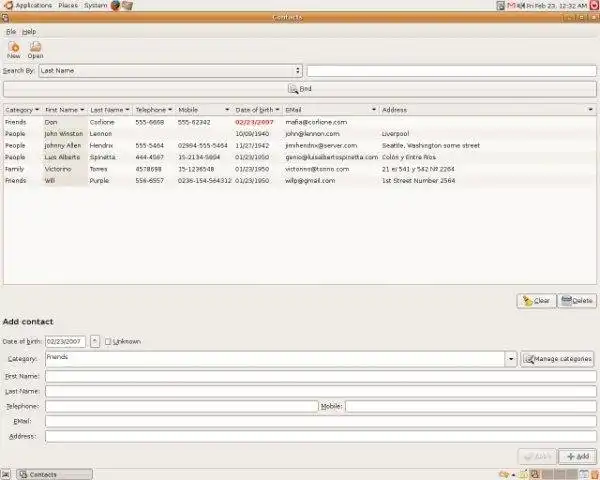
Task: Click the Find button
Action: click(300, 89)
